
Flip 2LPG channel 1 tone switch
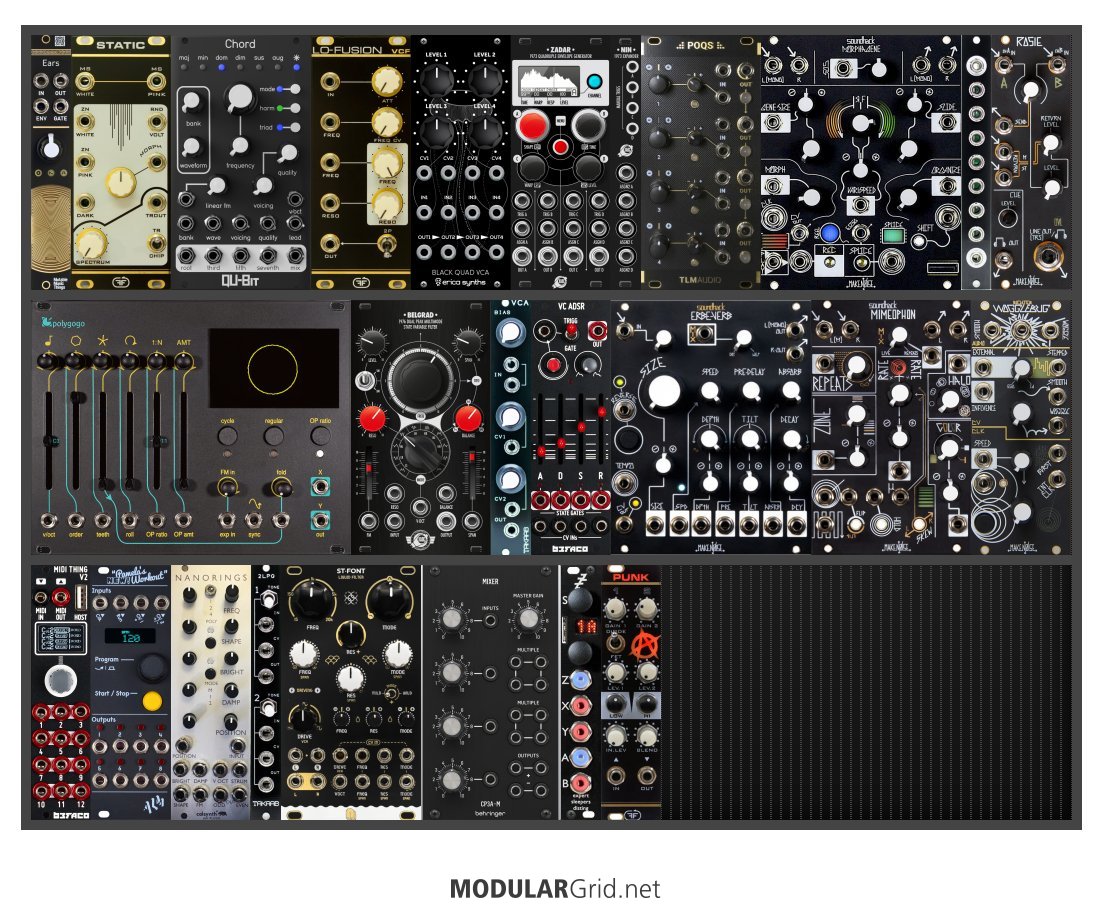point(268,601)
